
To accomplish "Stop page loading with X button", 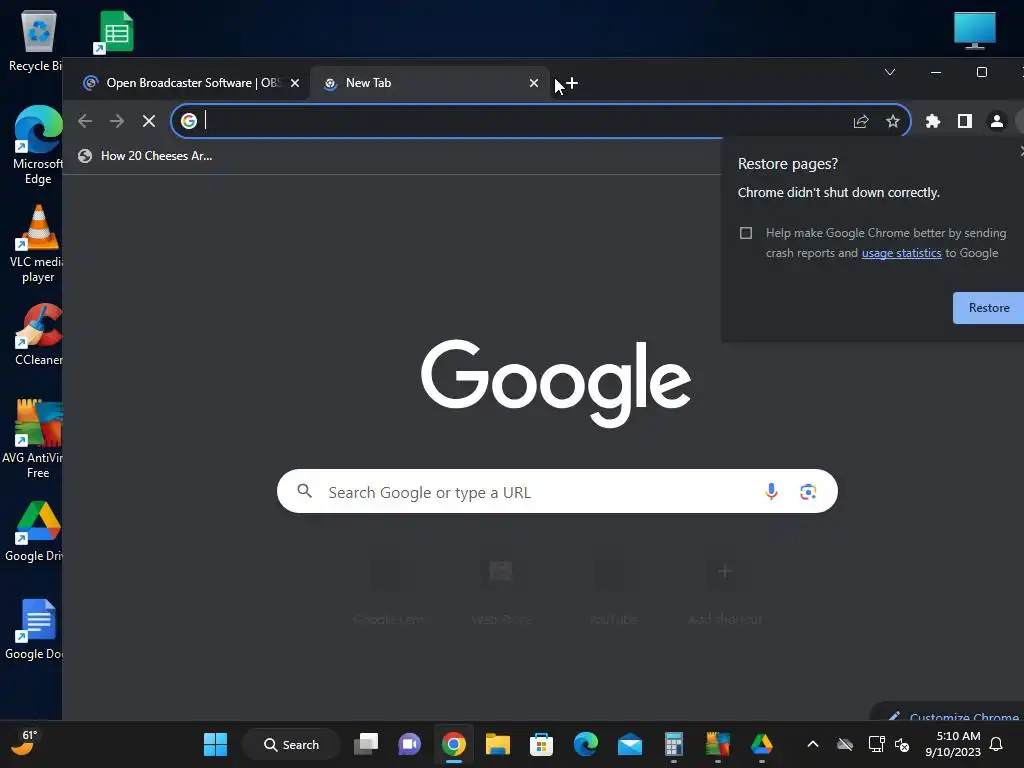I will (149, 121).
